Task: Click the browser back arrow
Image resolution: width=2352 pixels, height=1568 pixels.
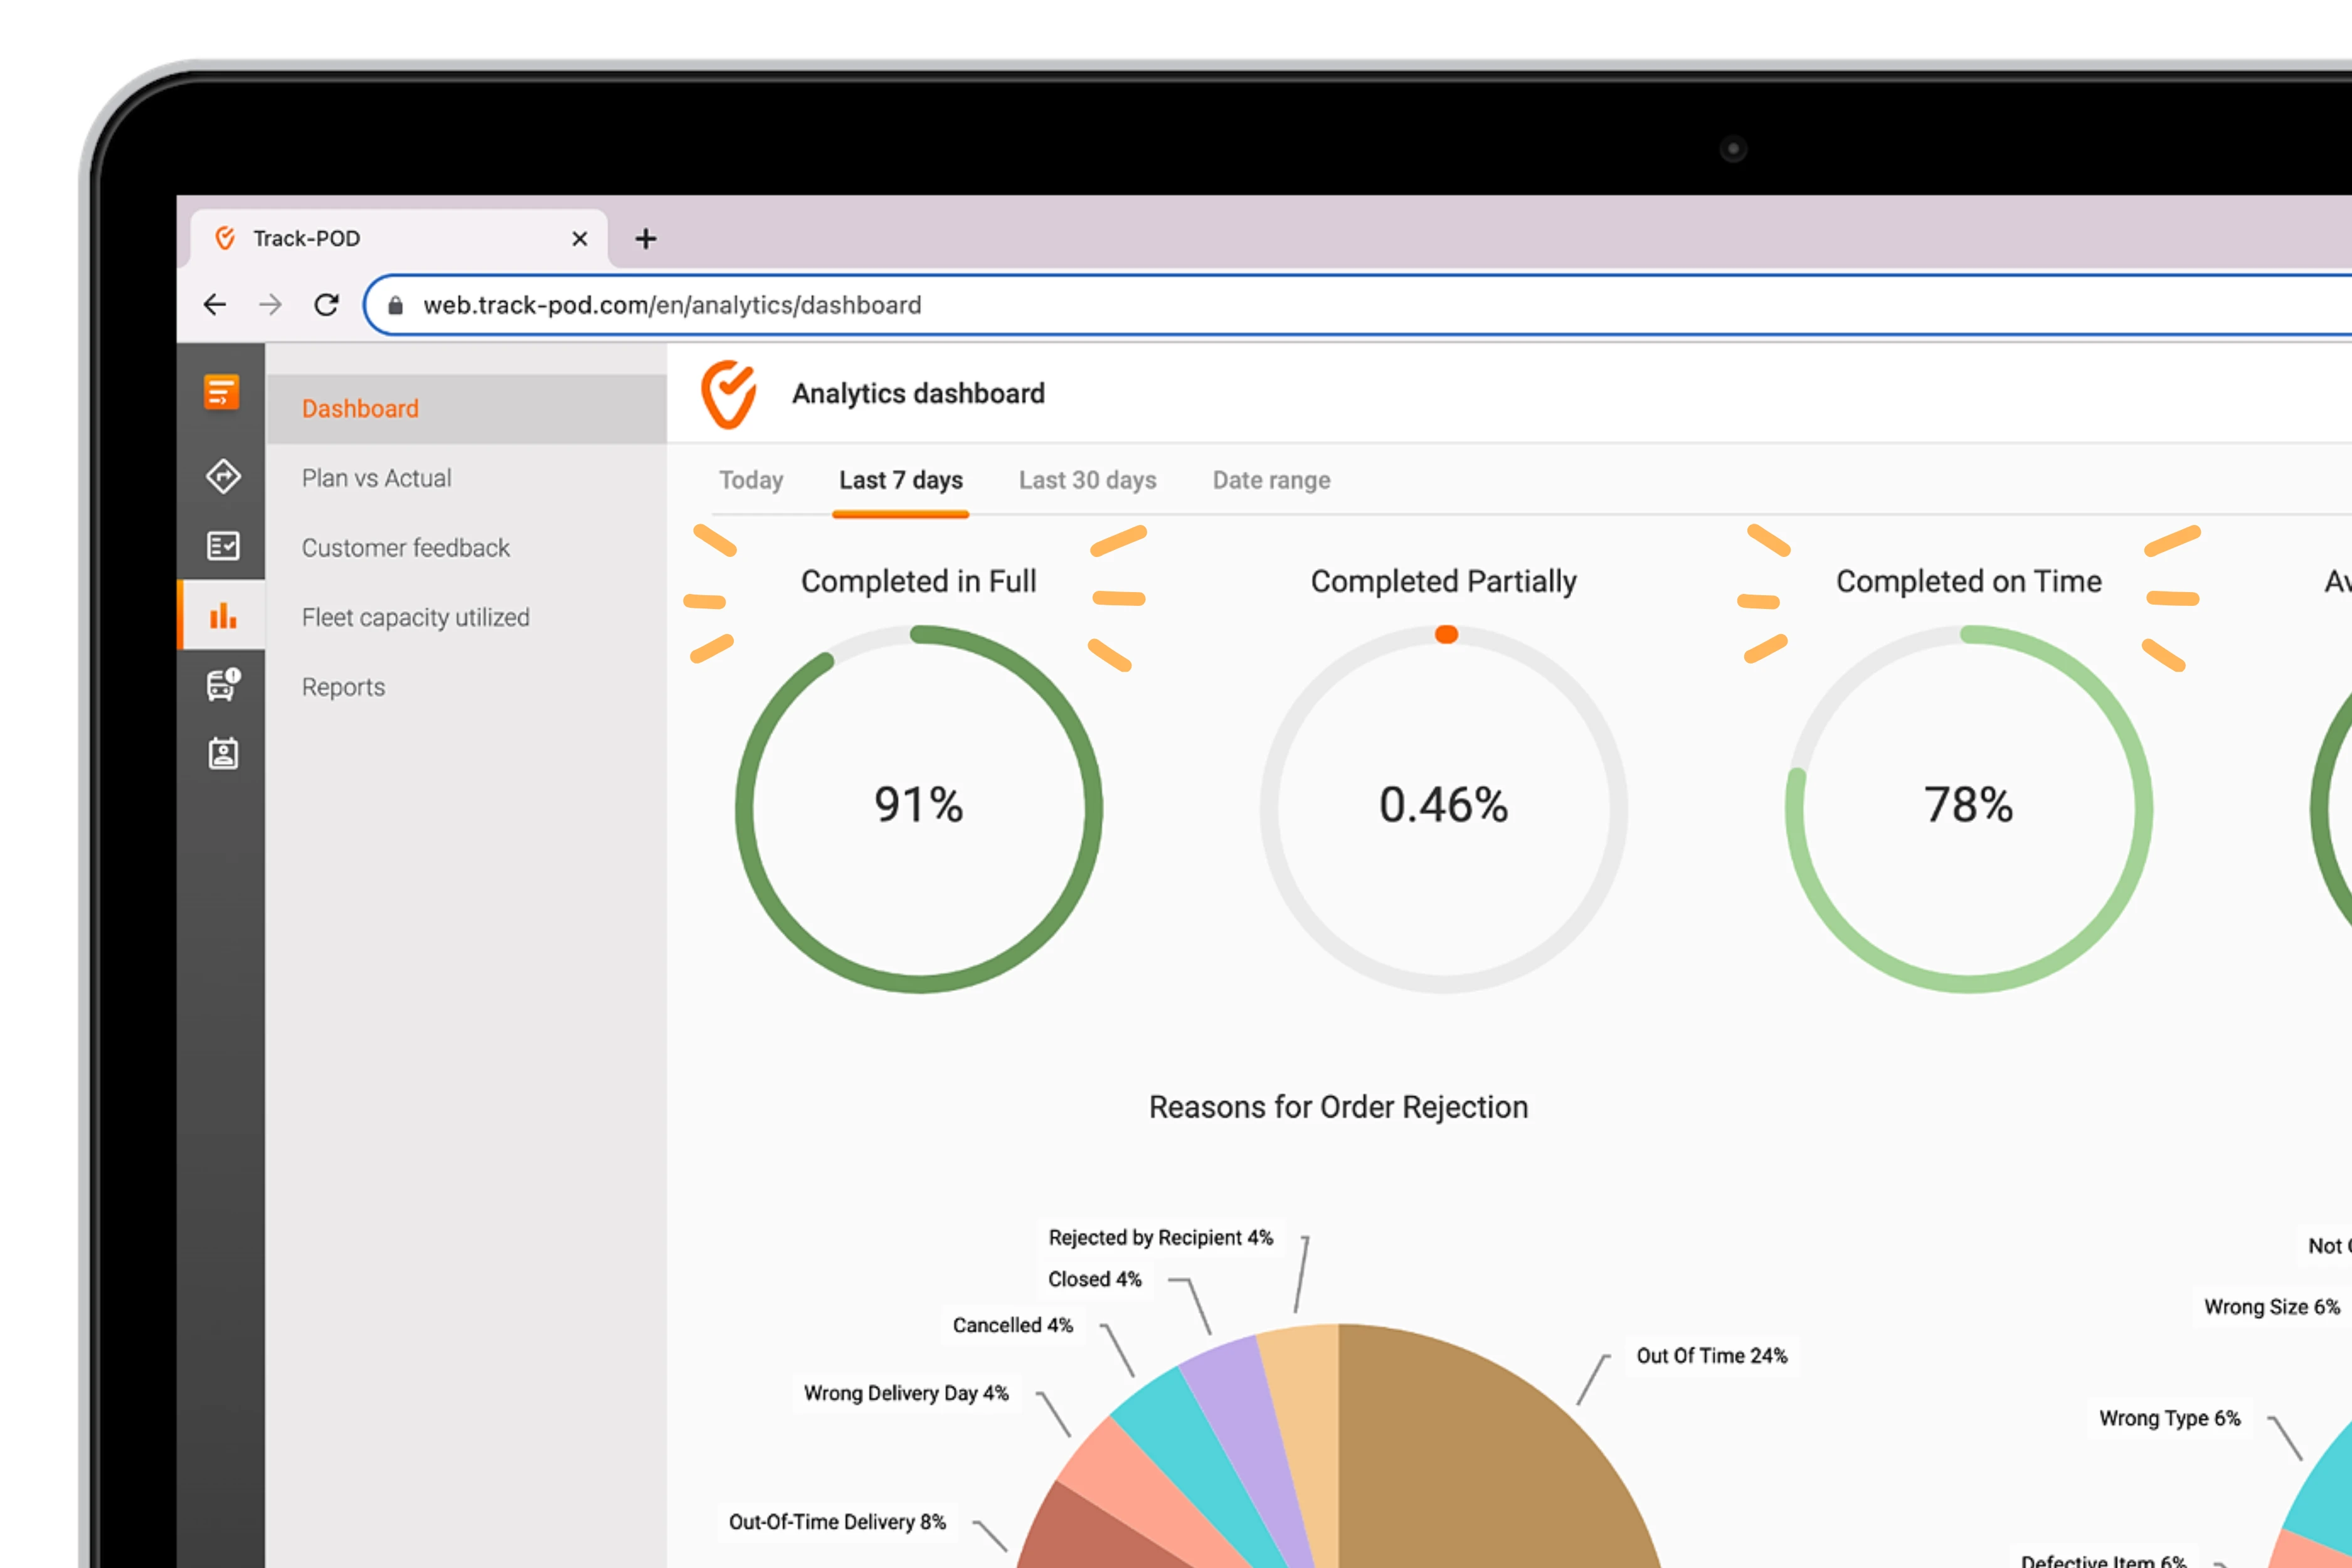Action: coord(215,305)
